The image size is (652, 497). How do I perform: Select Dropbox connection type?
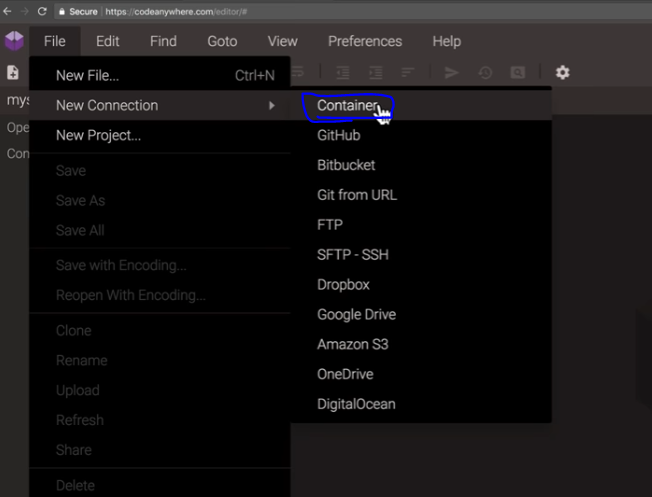(x=421, y=284)
